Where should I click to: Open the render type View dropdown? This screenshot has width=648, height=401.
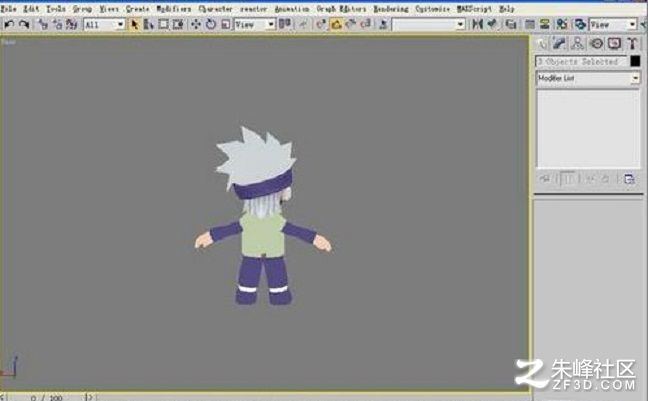(x=613, y=25)
